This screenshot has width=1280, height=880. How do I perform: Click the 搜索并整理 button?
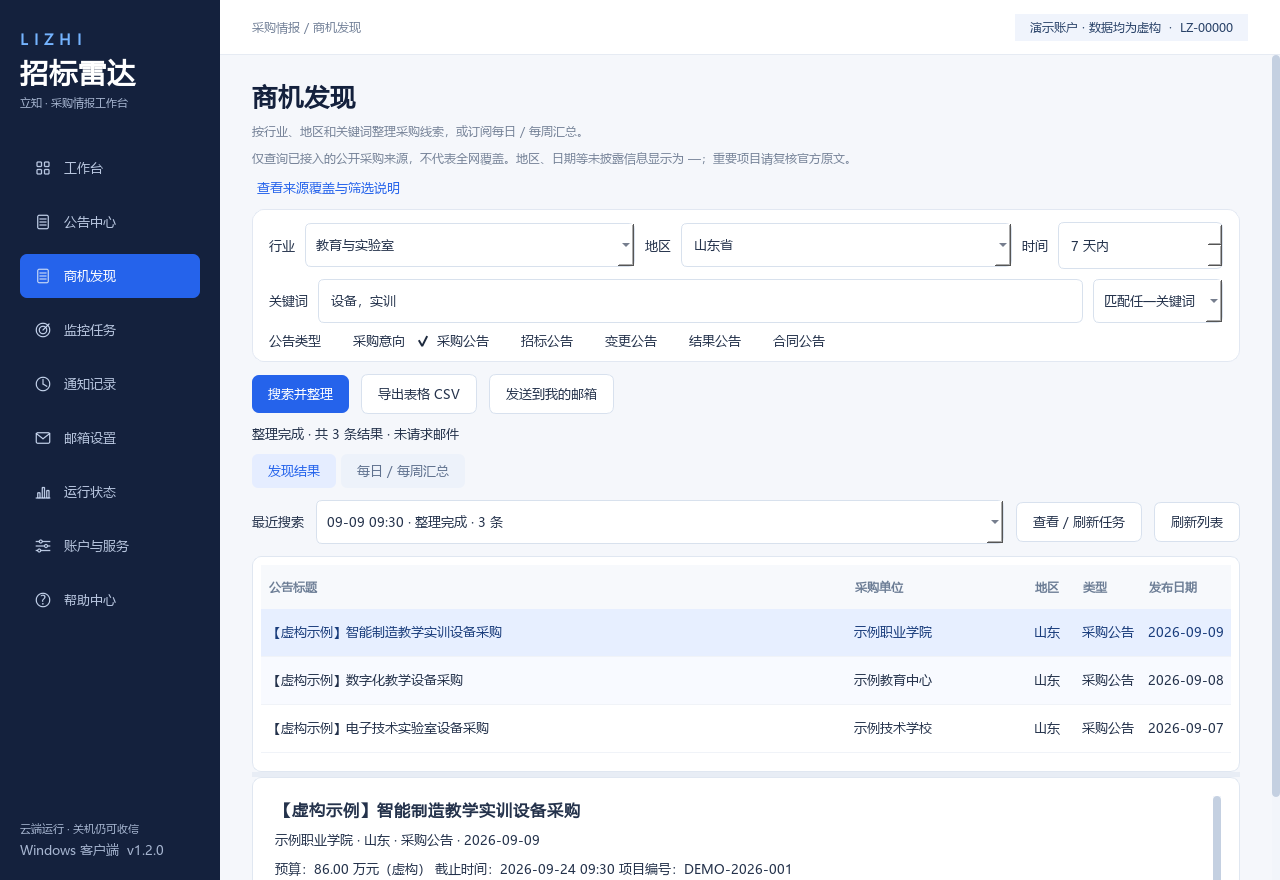coord(300,394)
